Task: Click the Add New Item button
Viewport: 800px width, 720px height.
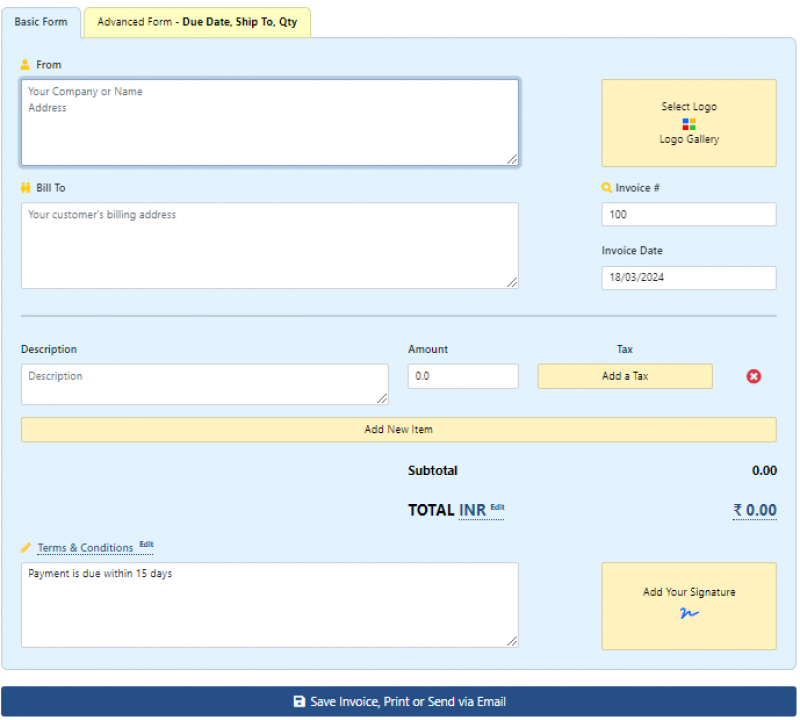Action: [398, 430]
